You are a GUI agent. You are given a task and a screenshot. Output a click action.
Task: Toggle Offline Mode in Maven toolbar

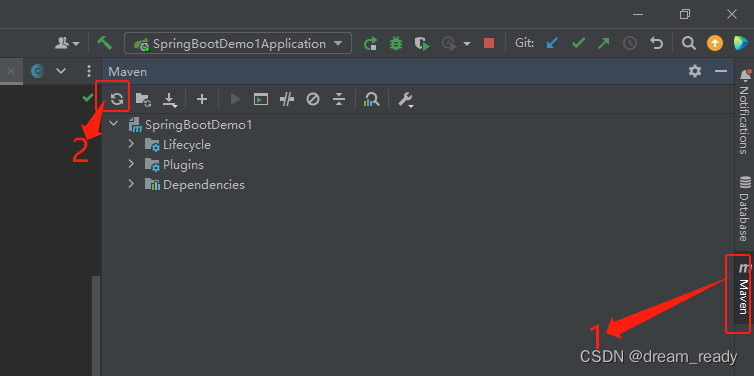(x=287, y=99)
